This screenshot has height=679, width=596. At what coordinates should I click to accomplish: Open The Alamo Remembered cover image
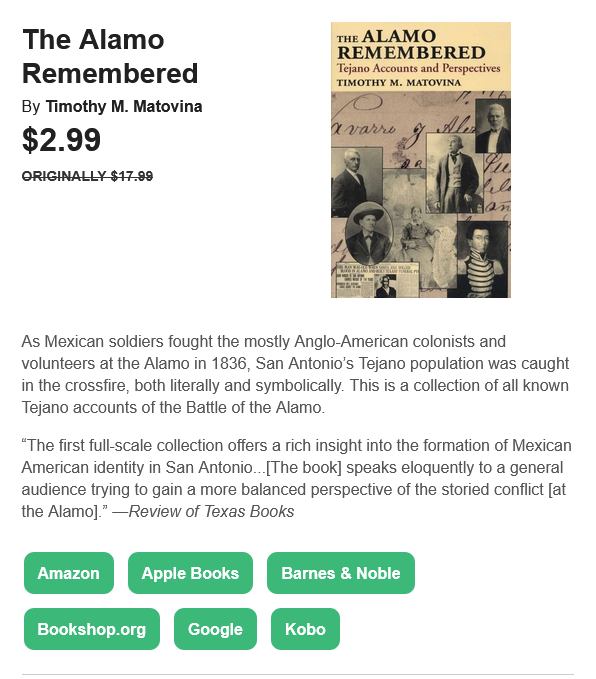421,160
